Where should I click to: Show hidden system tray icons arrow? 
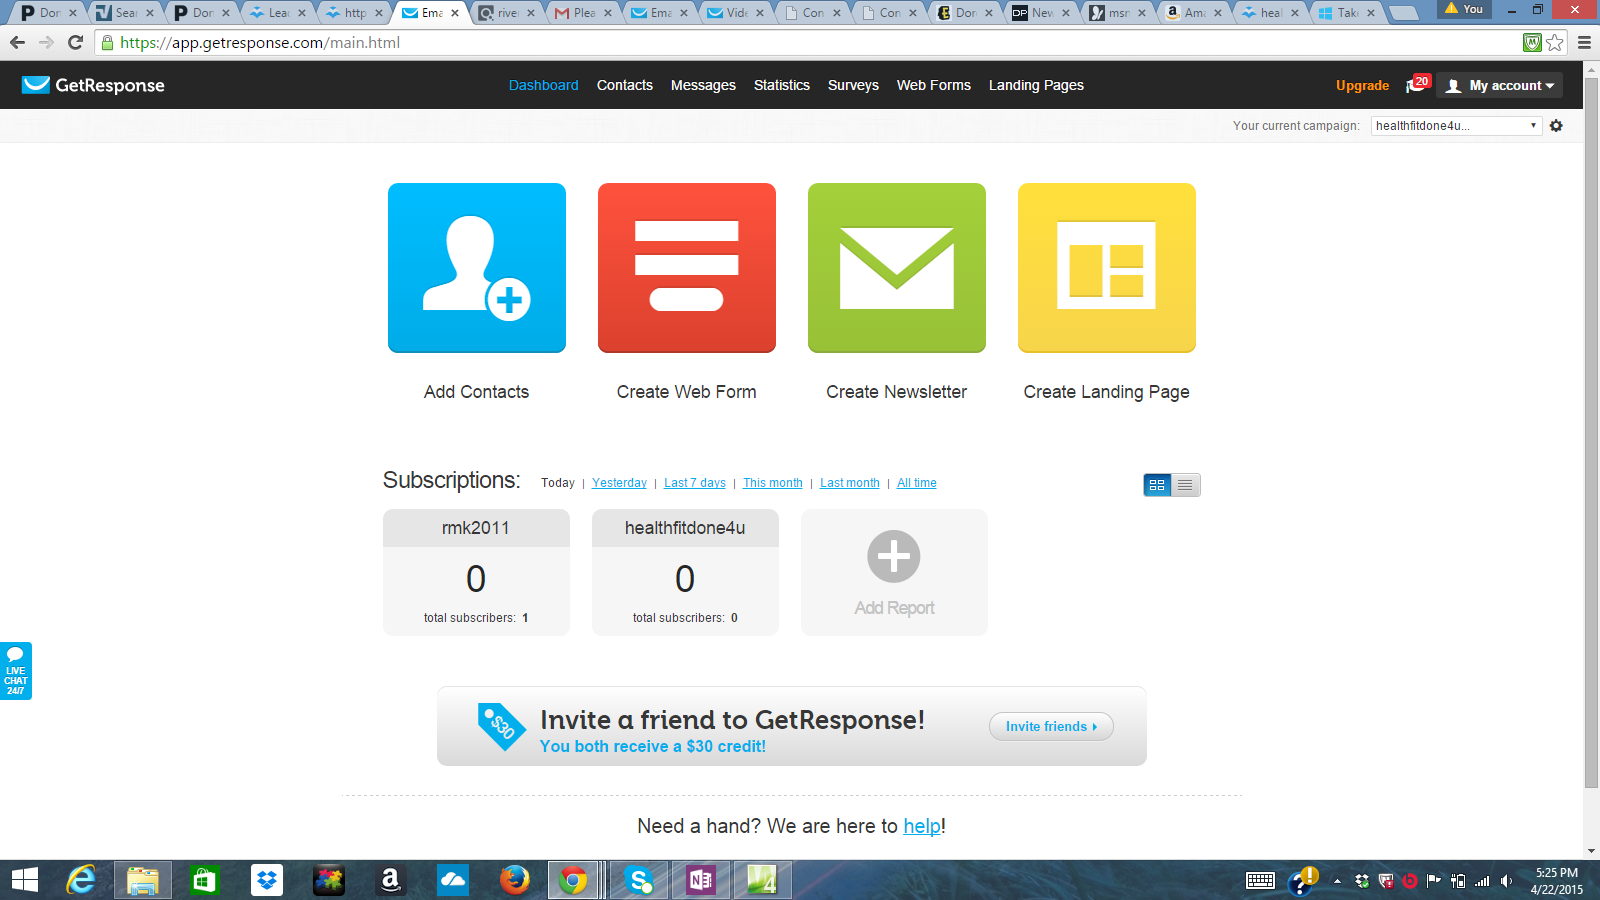[x=1337, y=881]
